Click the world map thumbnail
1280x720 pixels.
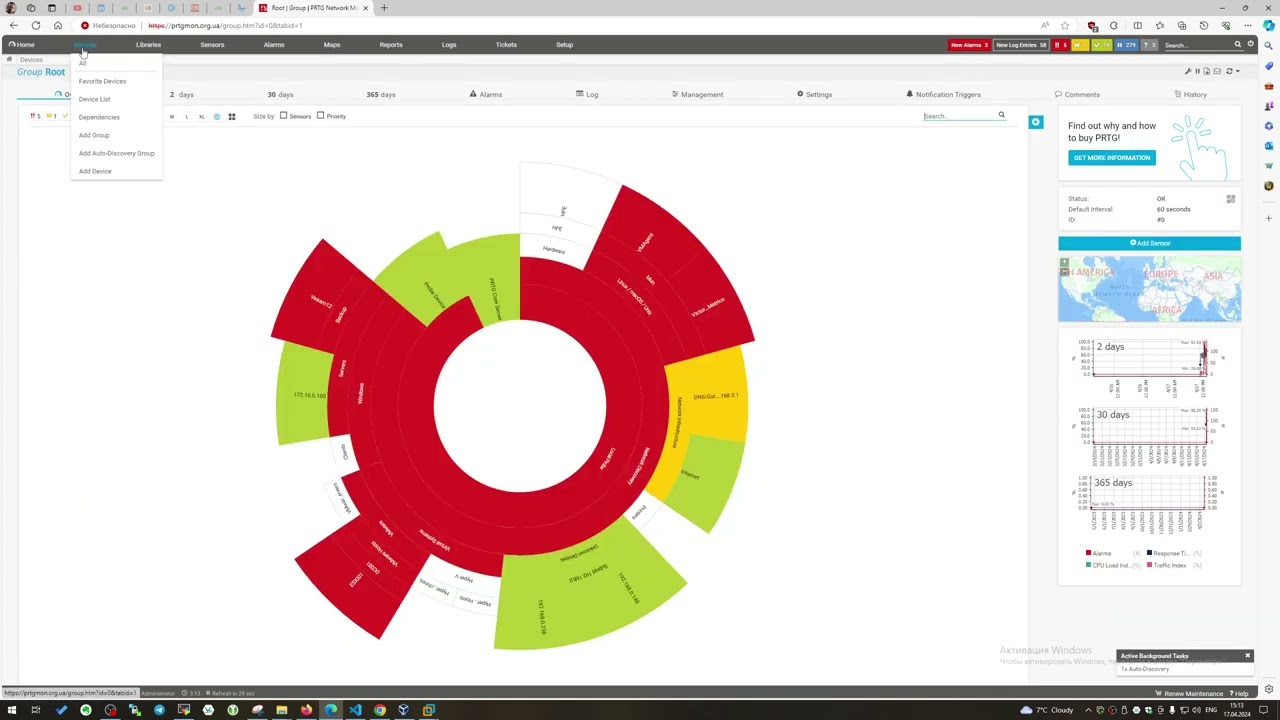tap(1149, 289)
